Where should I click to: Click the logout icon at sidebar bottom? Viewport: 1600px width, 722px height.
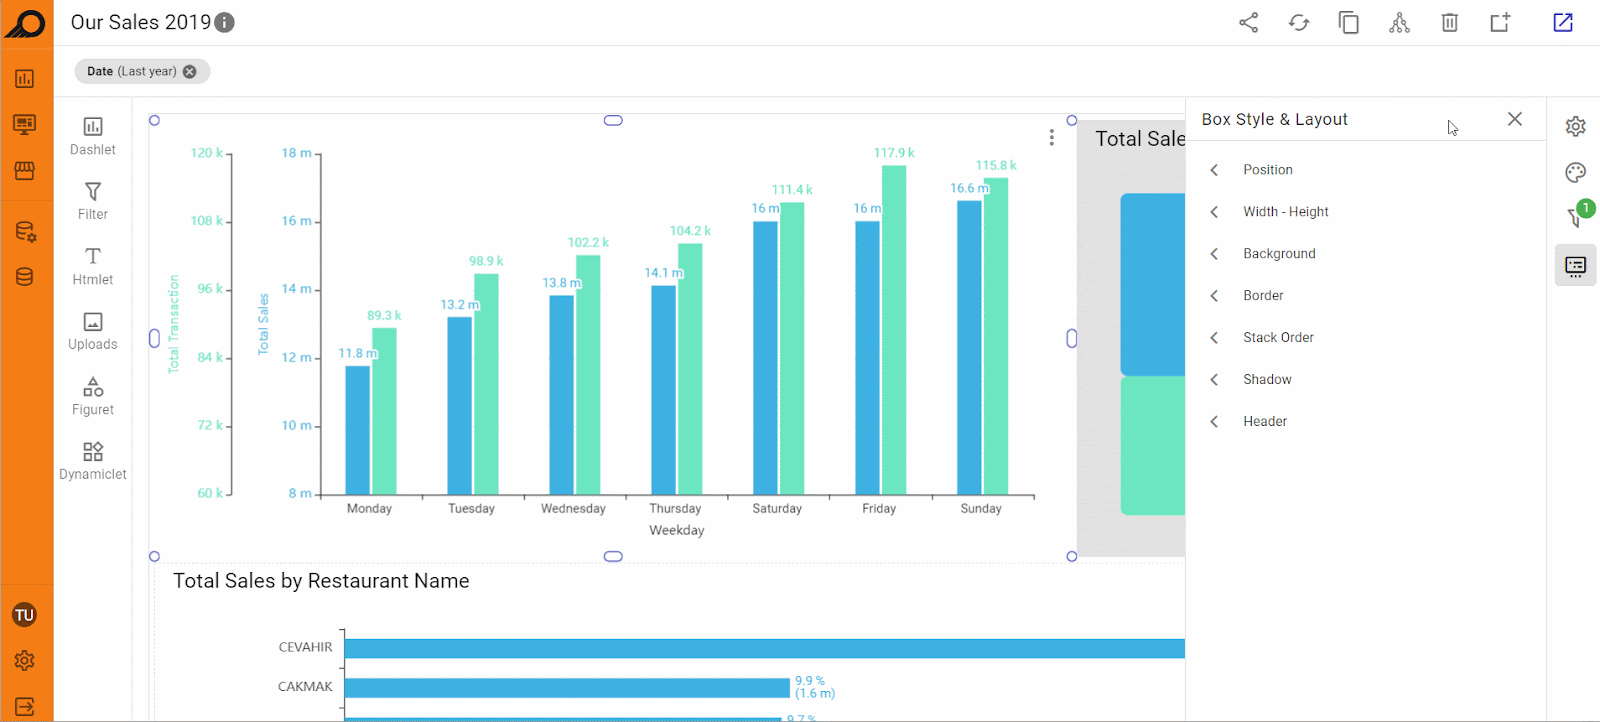tap(25, 706)
